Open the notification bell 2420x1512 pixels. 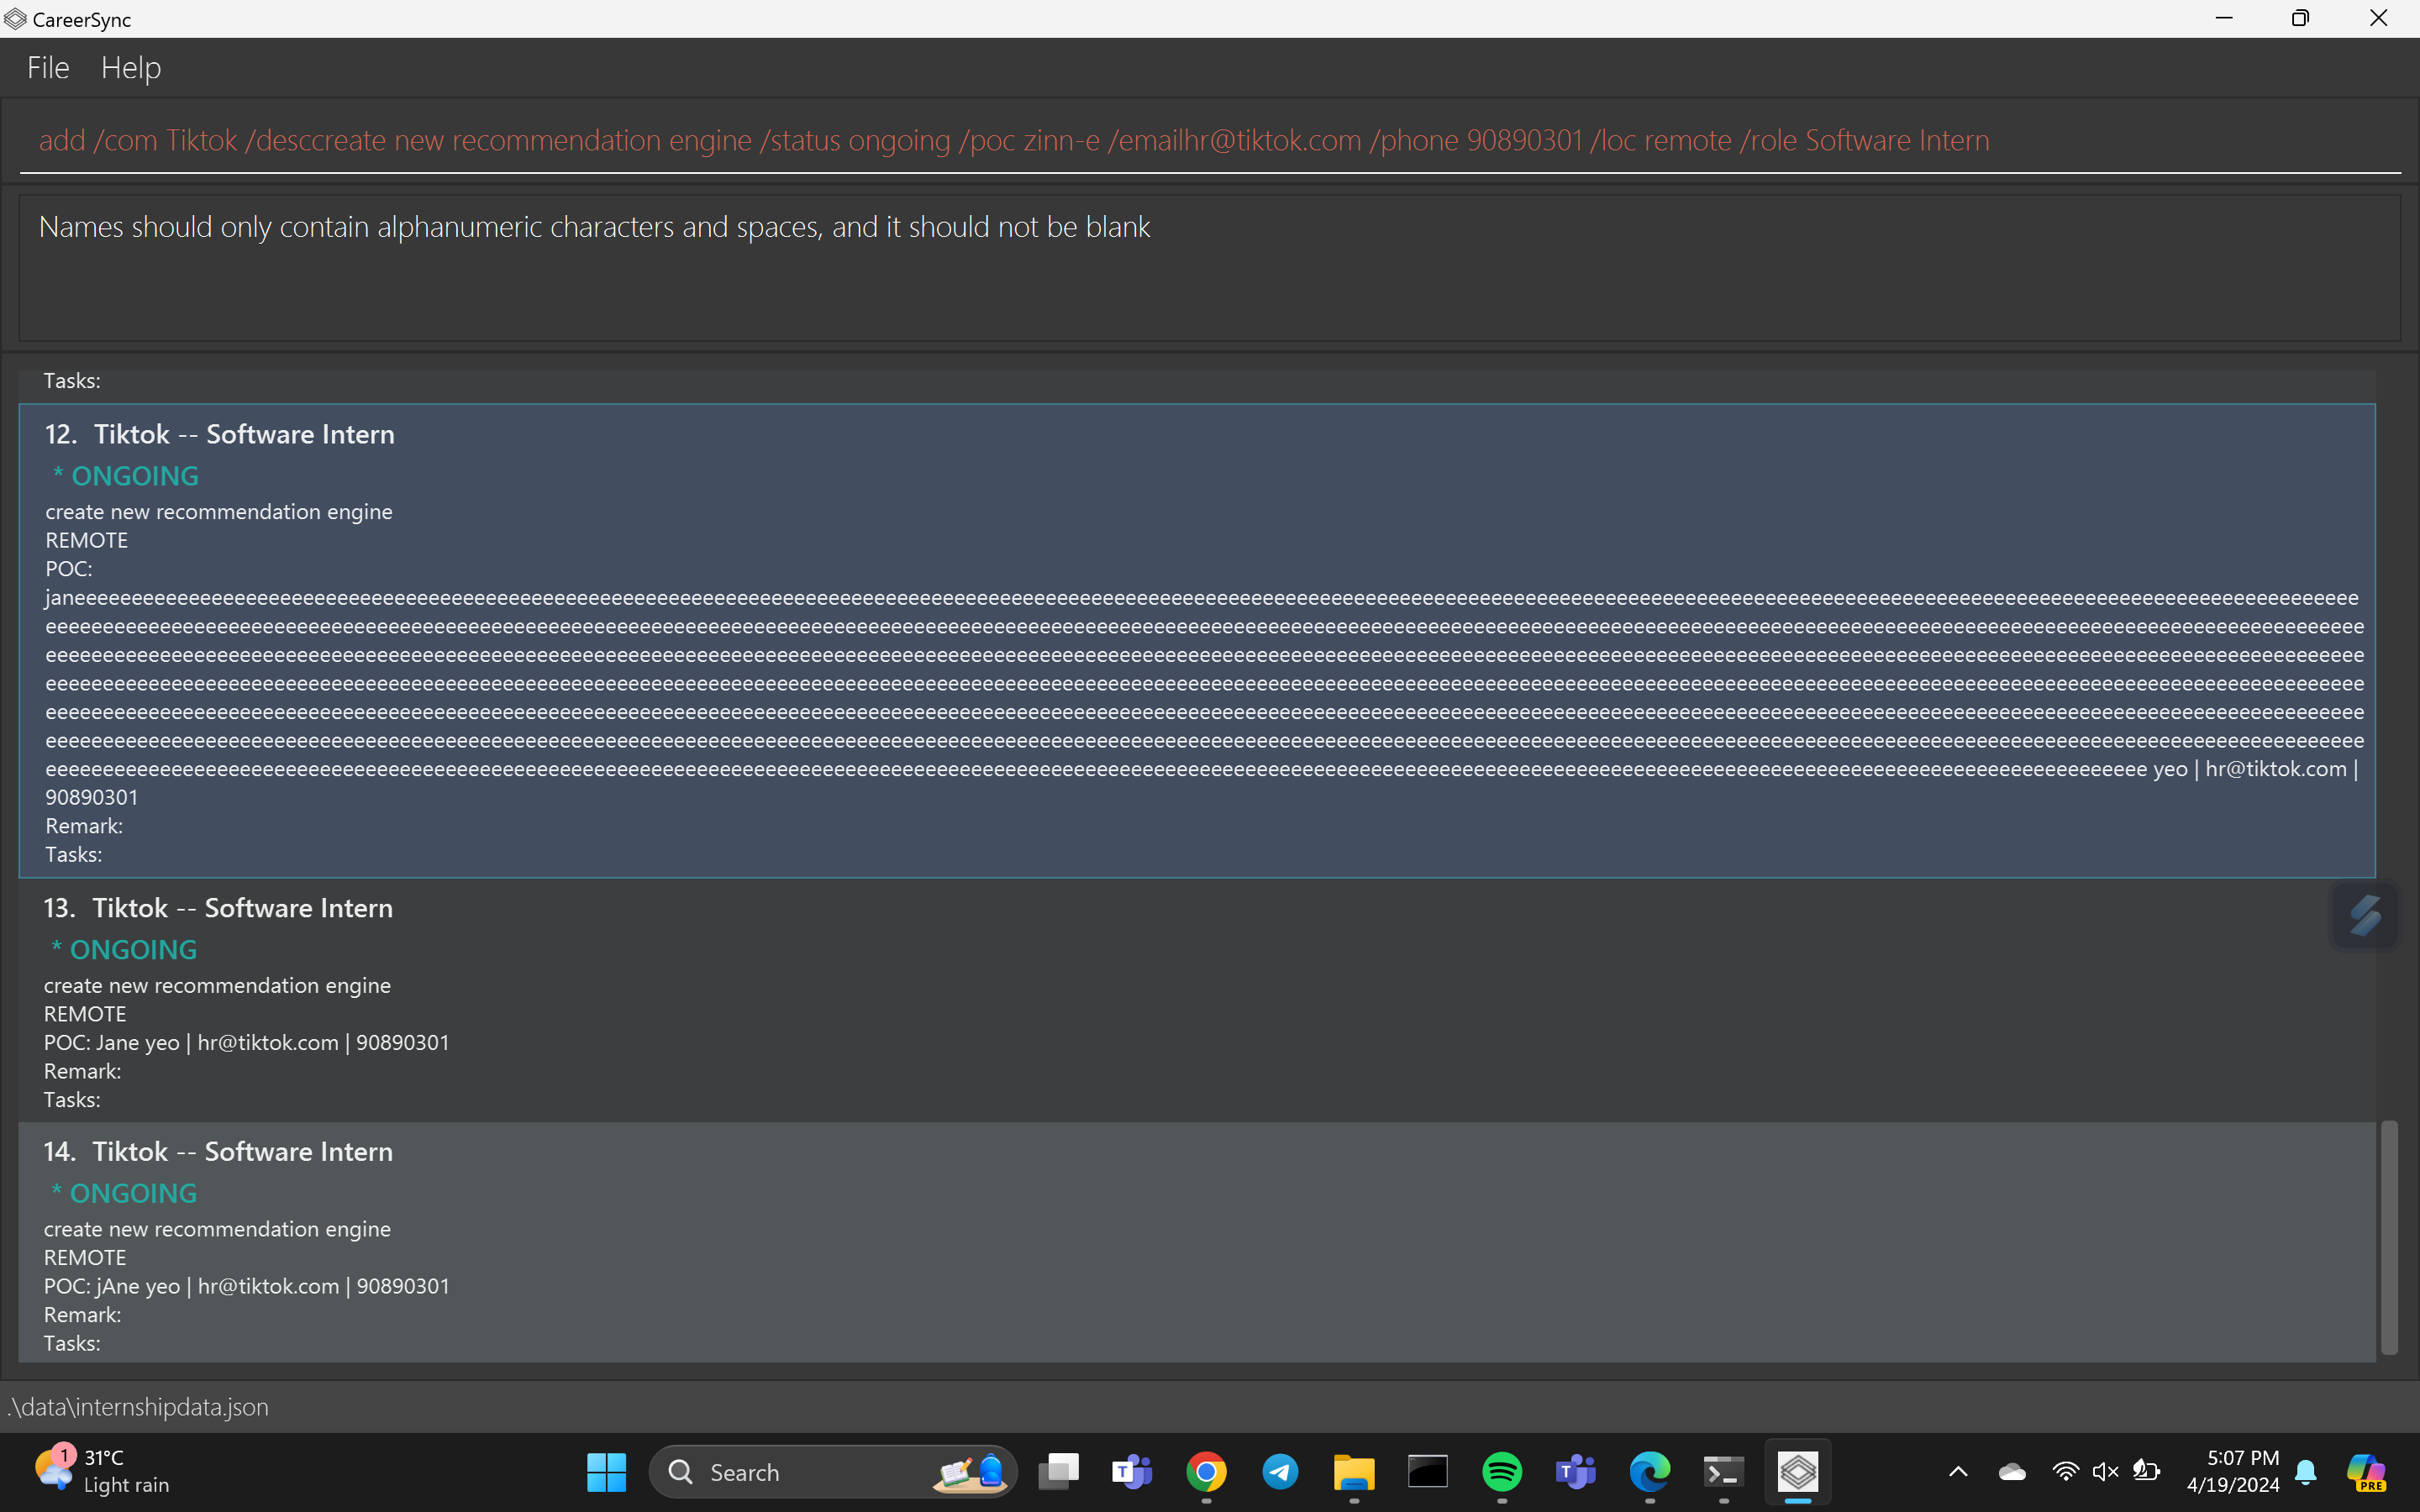coord(2306,1472)
